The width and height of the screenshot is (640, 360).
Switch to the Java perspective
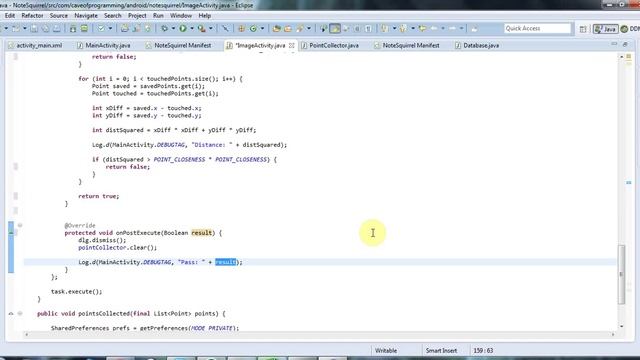[x=605, y=29]
